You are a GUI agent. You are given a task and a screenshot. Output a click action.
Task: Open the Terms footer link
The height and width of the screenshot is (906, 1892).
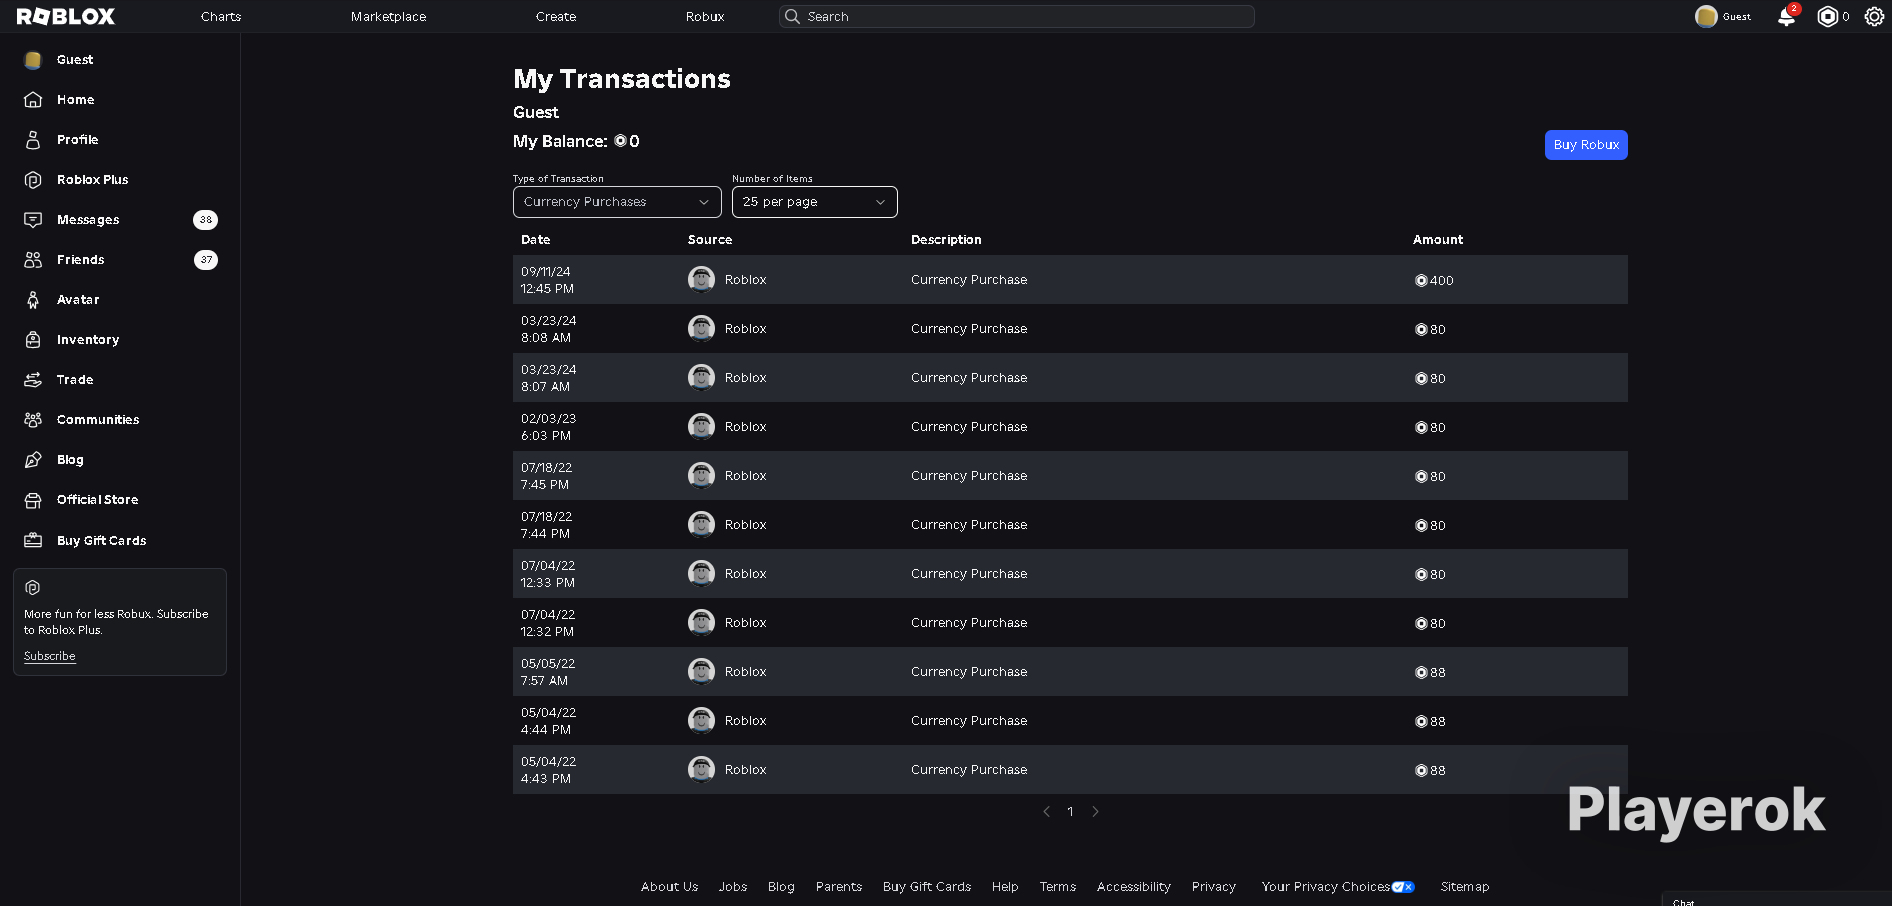(x=1058, y=887)
